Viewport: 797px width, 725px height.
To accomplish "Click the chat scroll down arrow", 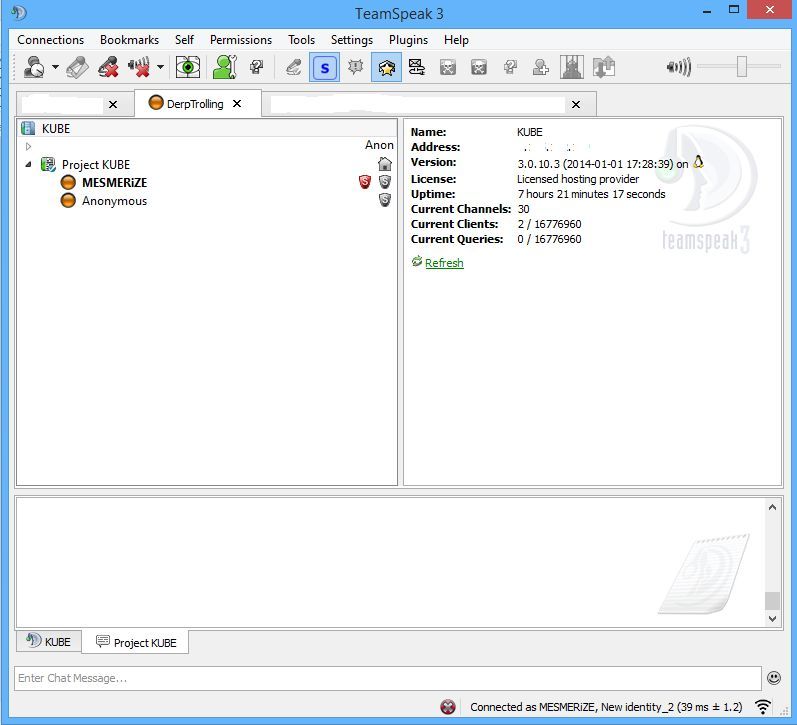I will pos(772,618).
